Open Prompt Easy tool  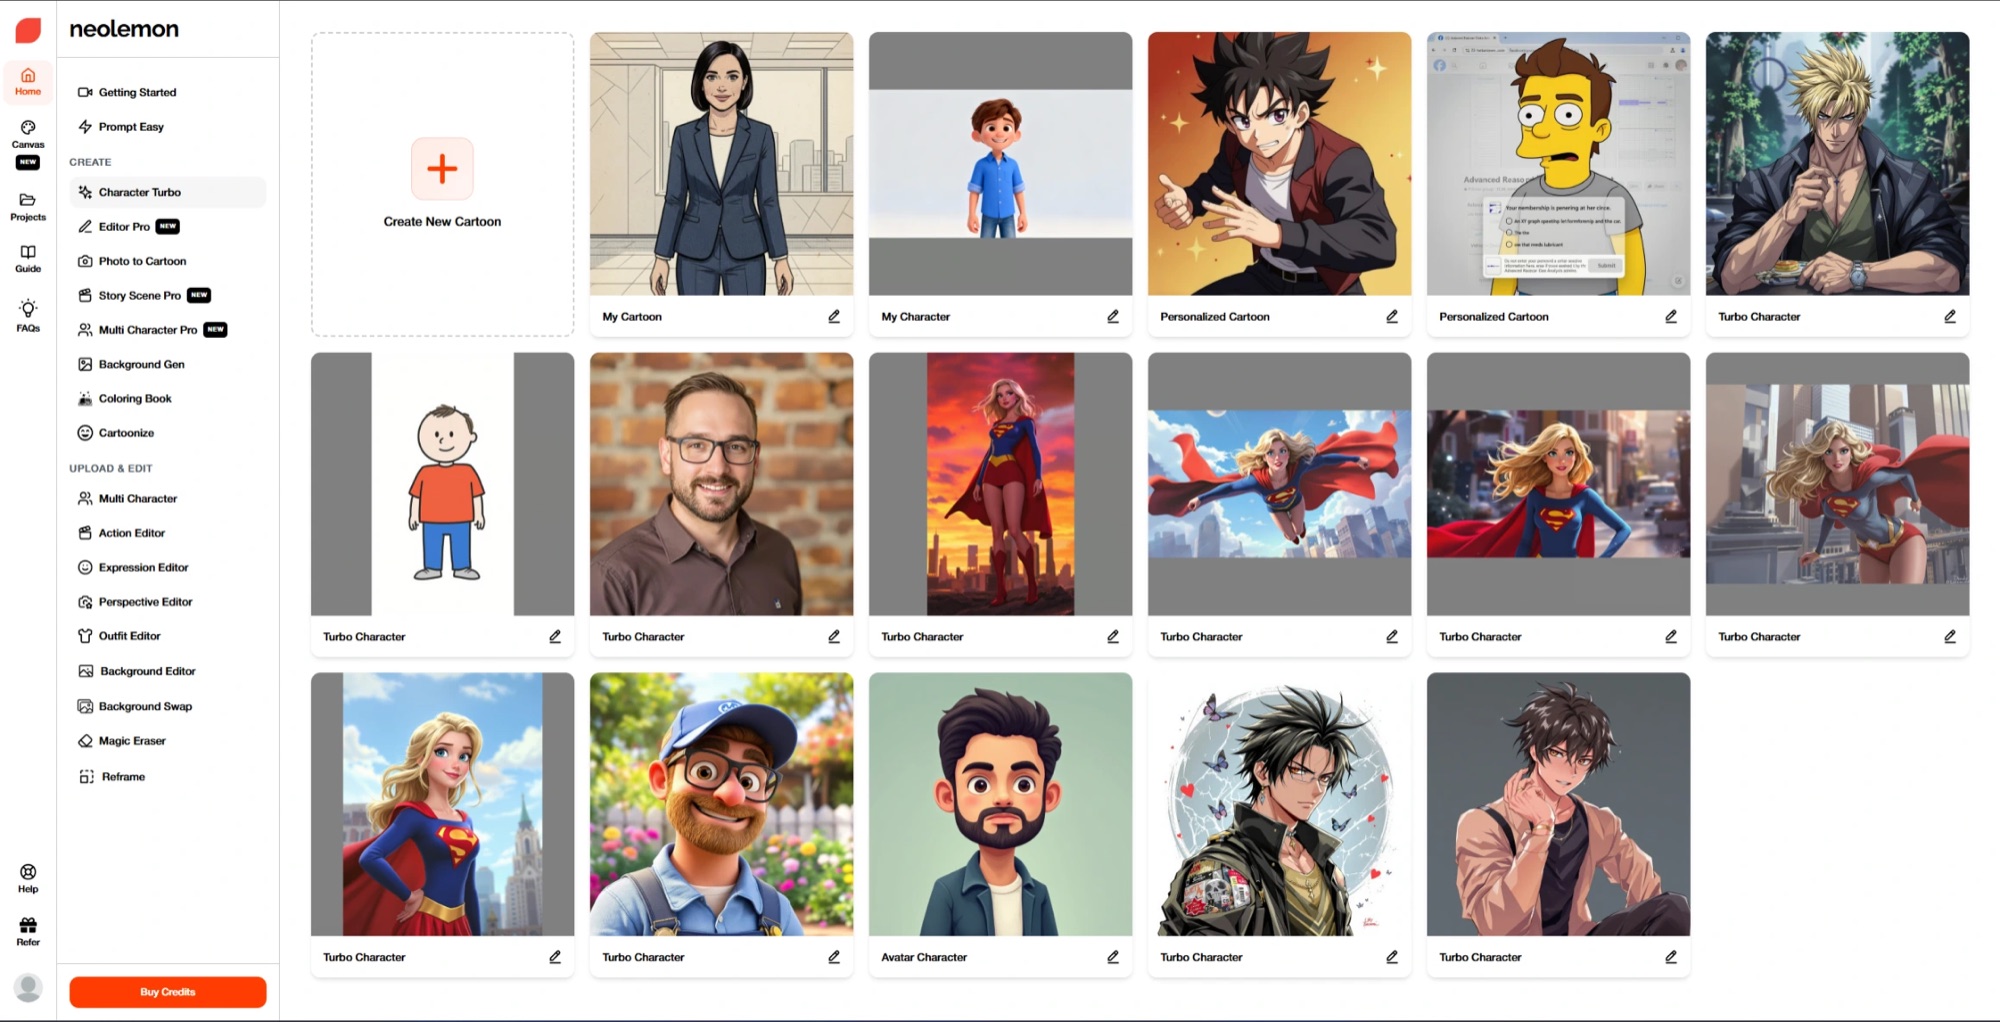pyautogui.click(x=167, y=127)
